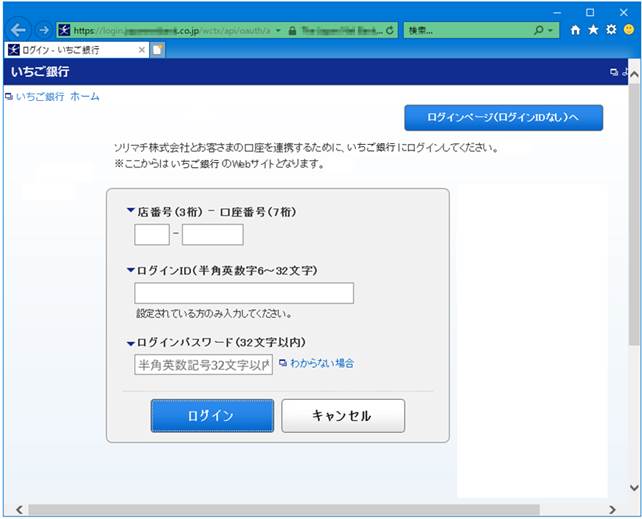Image resolution: width=642 pixels, height=519 pixels.
Task: Click the ログインID input field
Action: [x=244, y=293]
